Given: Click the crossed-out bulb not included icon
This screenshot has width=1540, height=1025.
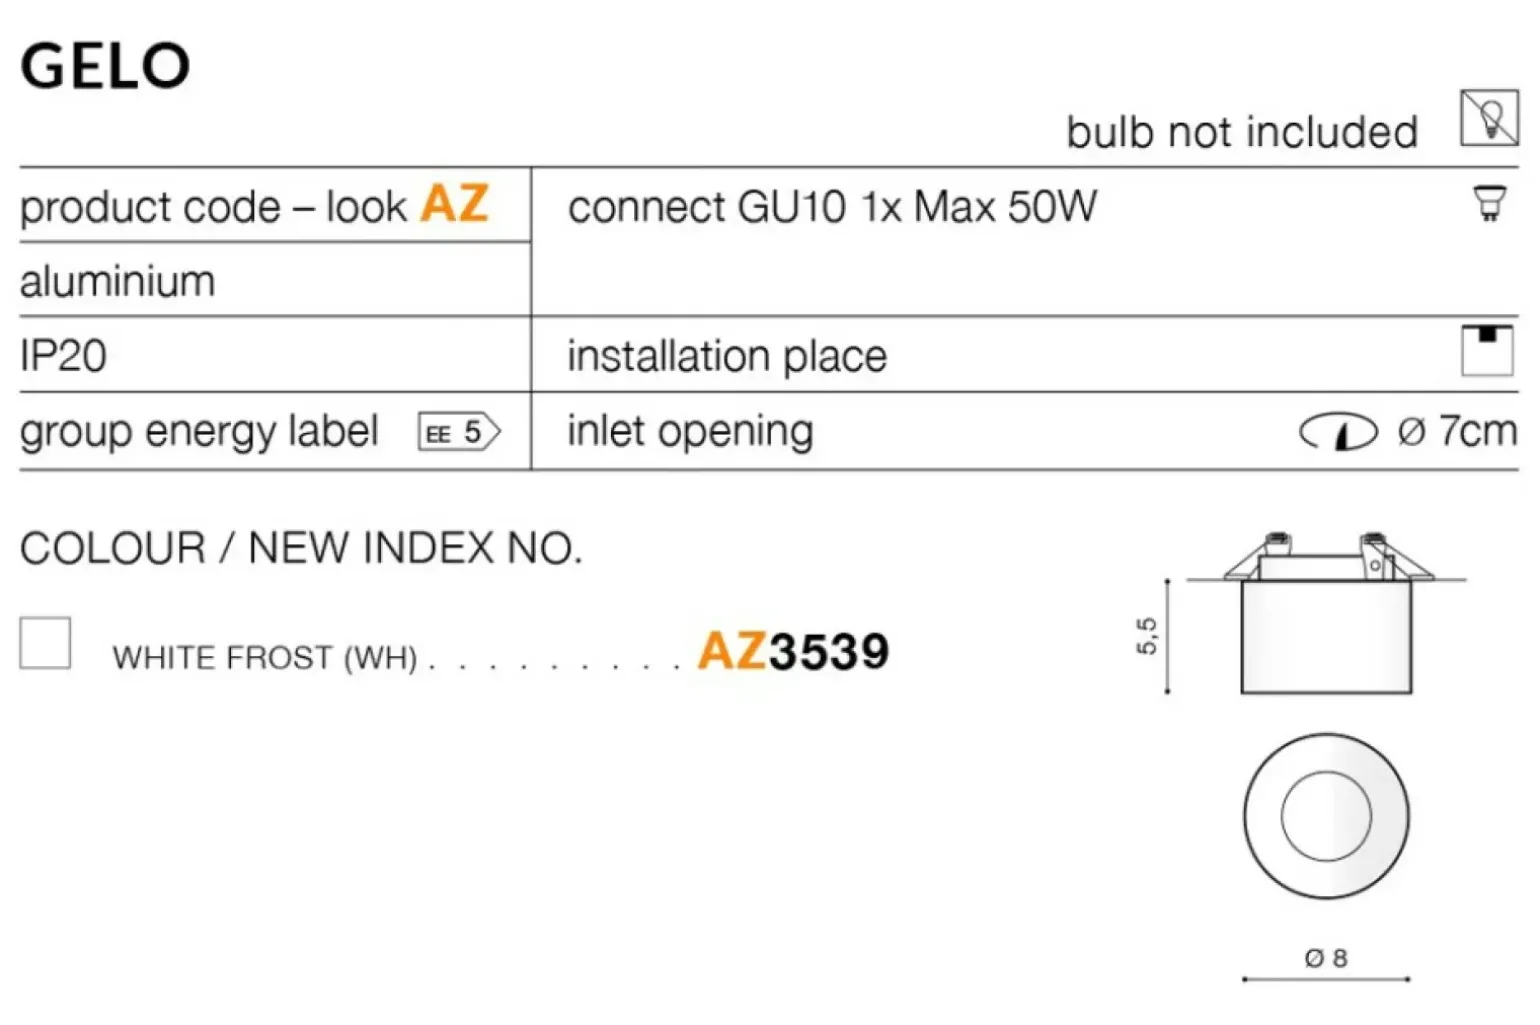Looking at the screenshot, I should click(1488, 119).
